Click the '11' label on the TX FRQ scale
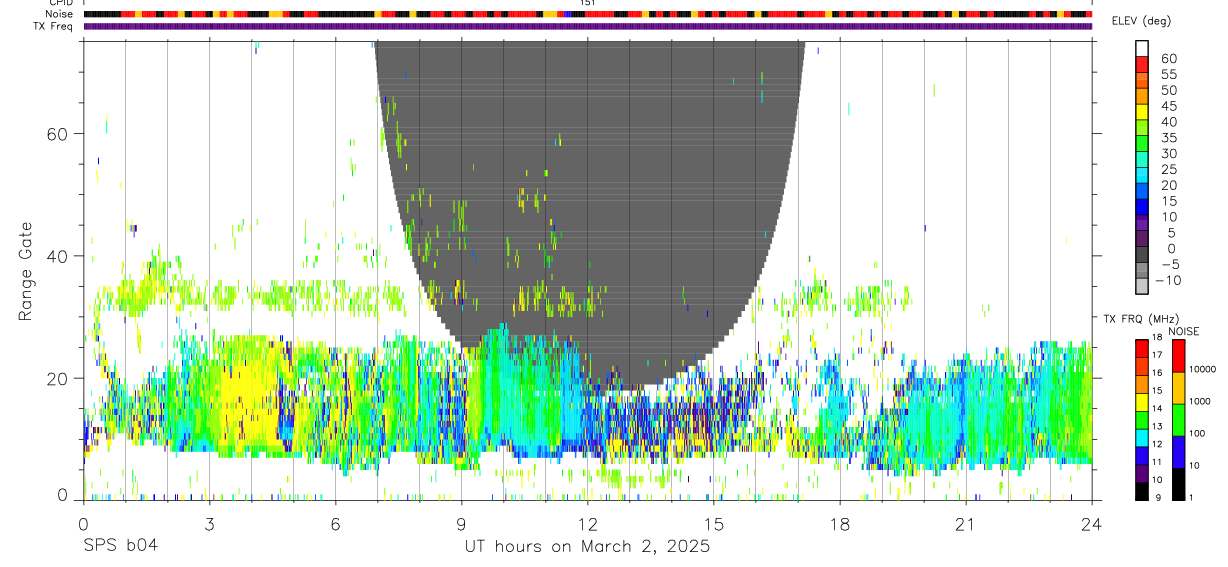 [x=1157, y=463]
